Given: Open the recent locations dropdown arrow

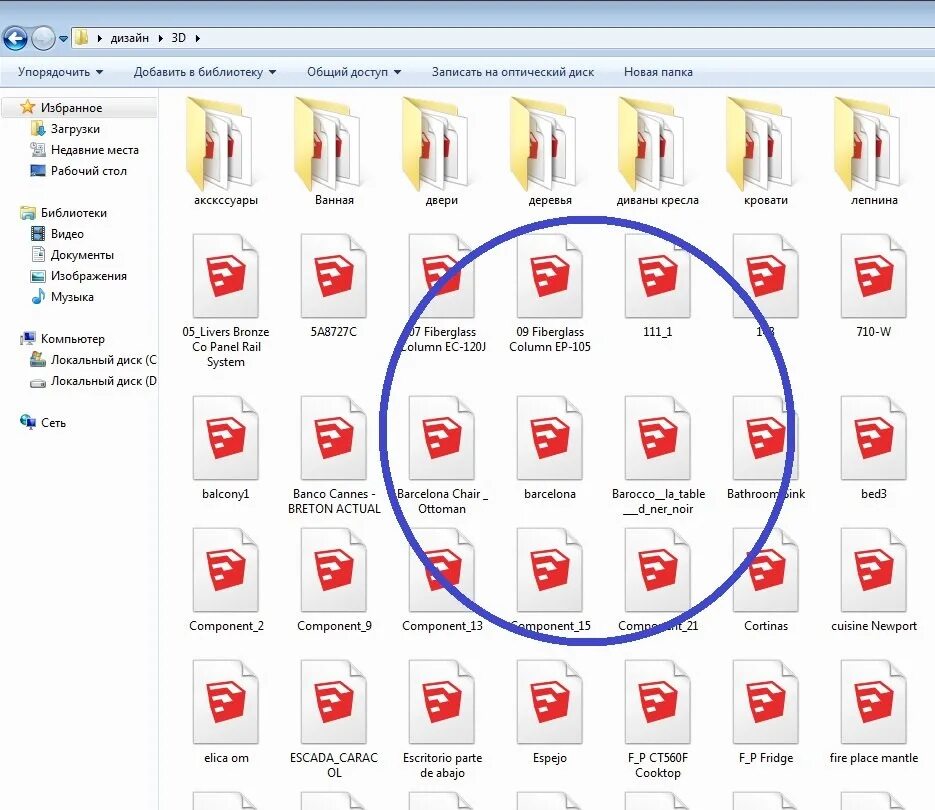Looking at the screenshot, I should [63, 39].
